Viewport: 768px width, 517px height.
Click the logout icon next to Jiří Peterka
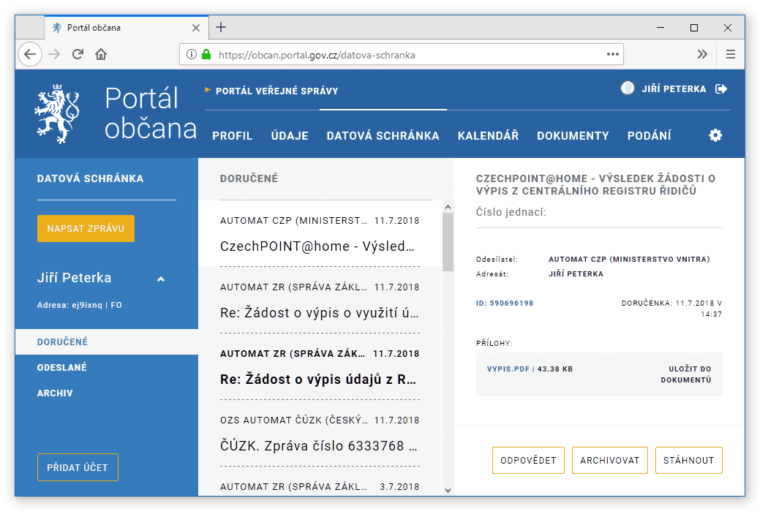click(x=720, y=89)
